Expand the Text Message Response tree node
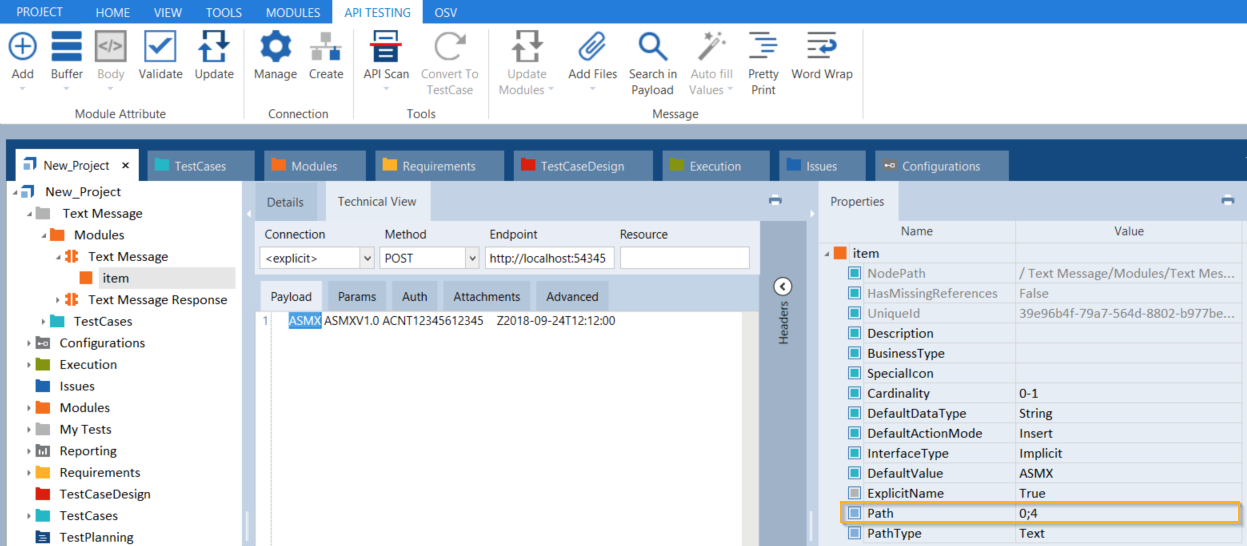 [58, 300]
